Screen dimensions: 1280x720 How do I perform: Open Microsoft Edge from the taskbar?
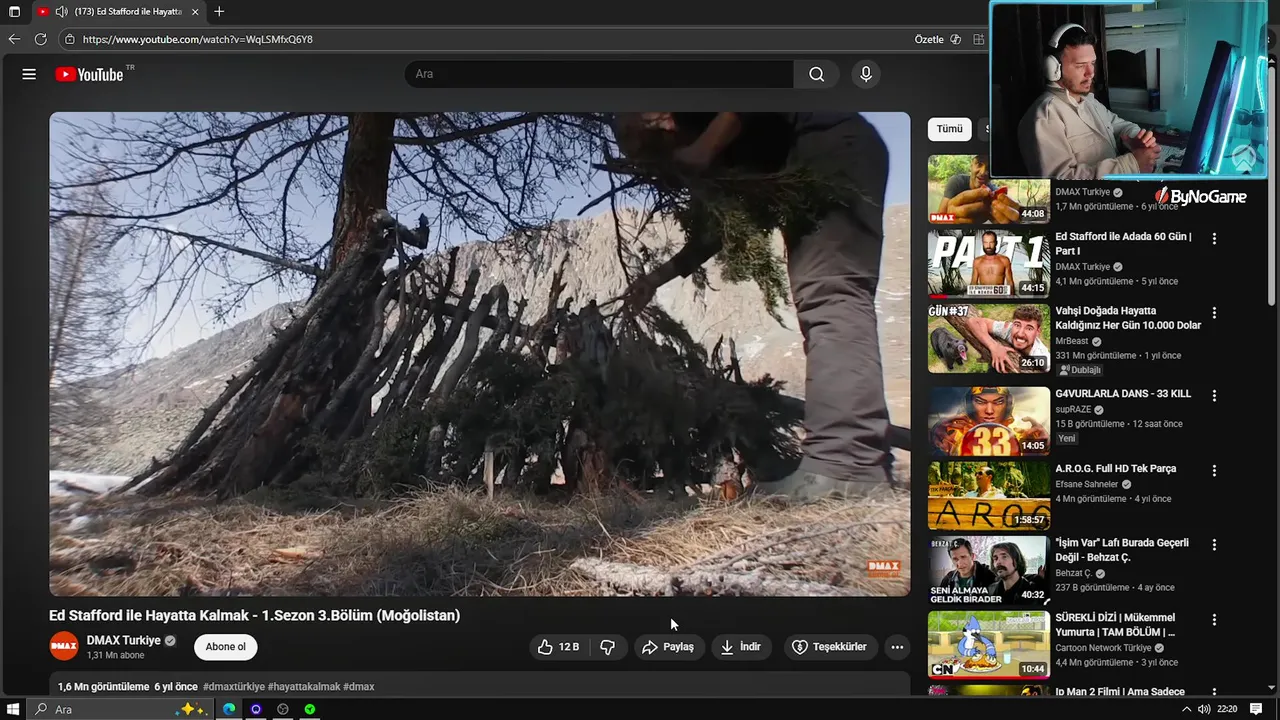(x=229, y=709)
